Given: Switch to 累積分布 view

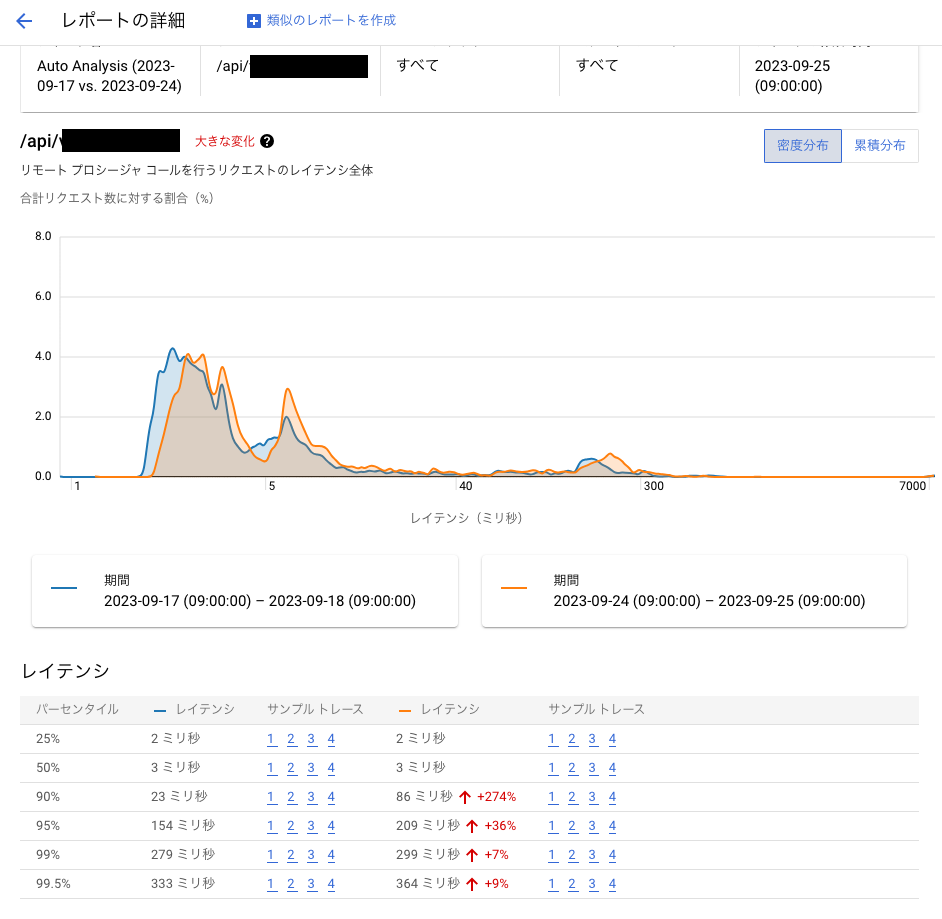Looking at the screenshot, I should coord(880,145).
